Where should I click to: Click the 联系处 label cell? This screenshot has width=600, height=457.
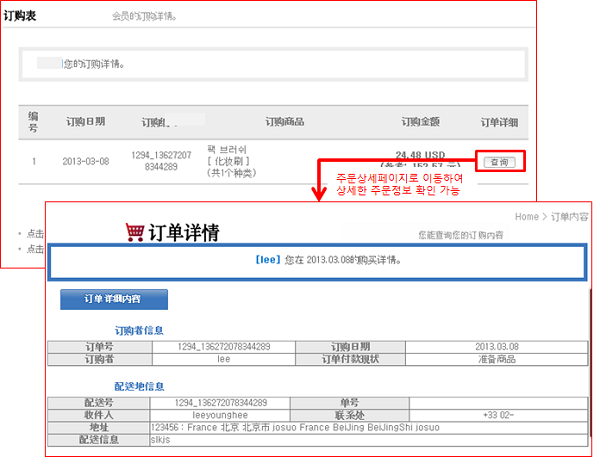point(350,415)
